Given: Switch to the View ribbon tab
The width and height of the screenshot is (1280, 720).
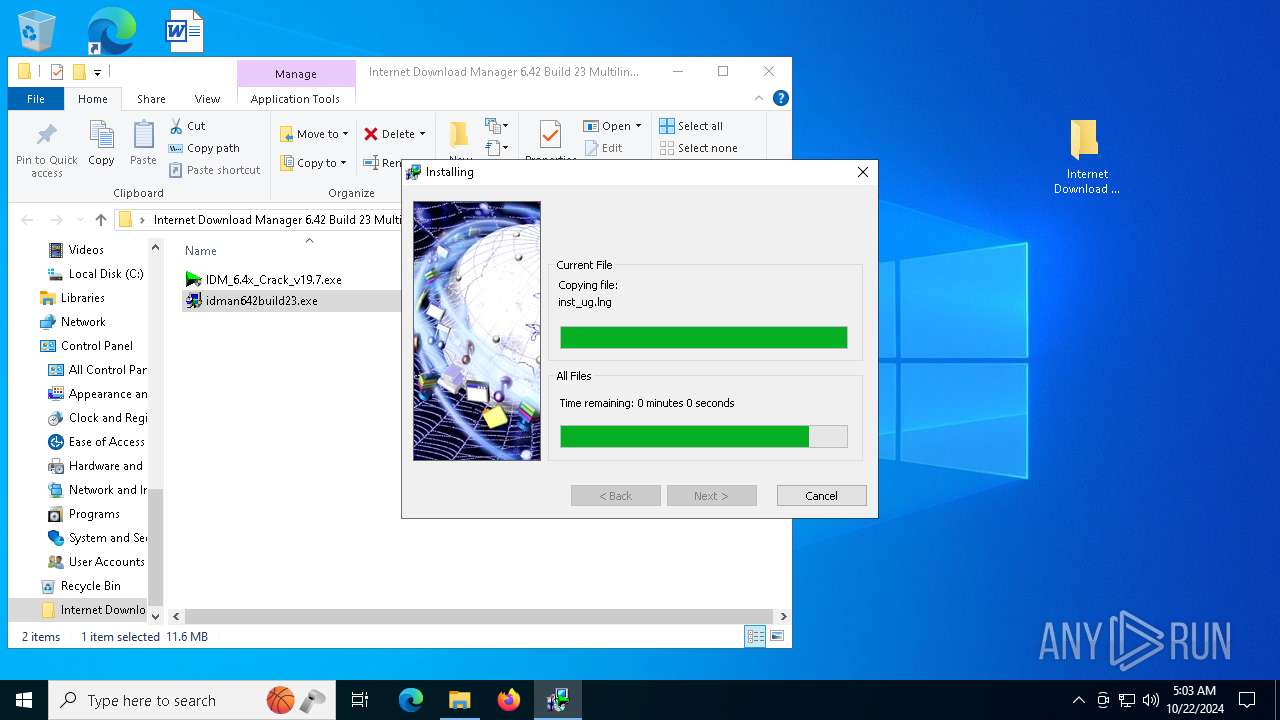Looking at the screenshot, I should (207, 99).
